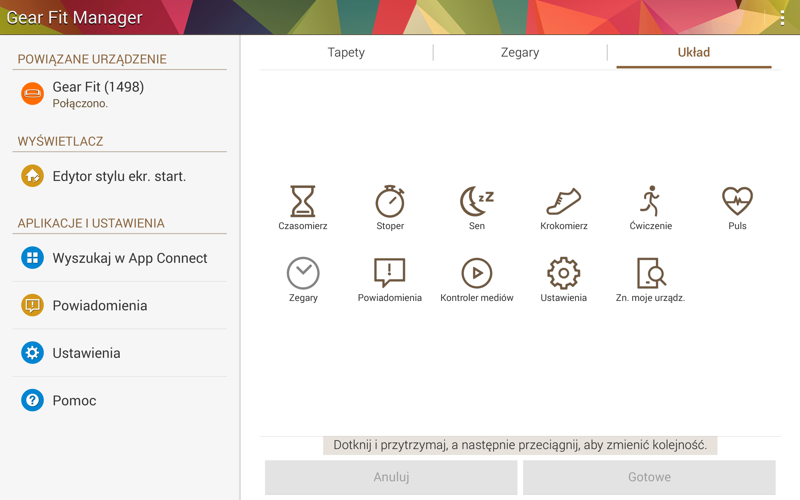Viewport: 800px width, 500px height.
Task: Select the Powiadomienia speech bubble grid icon
Action: tap(390, 273)
